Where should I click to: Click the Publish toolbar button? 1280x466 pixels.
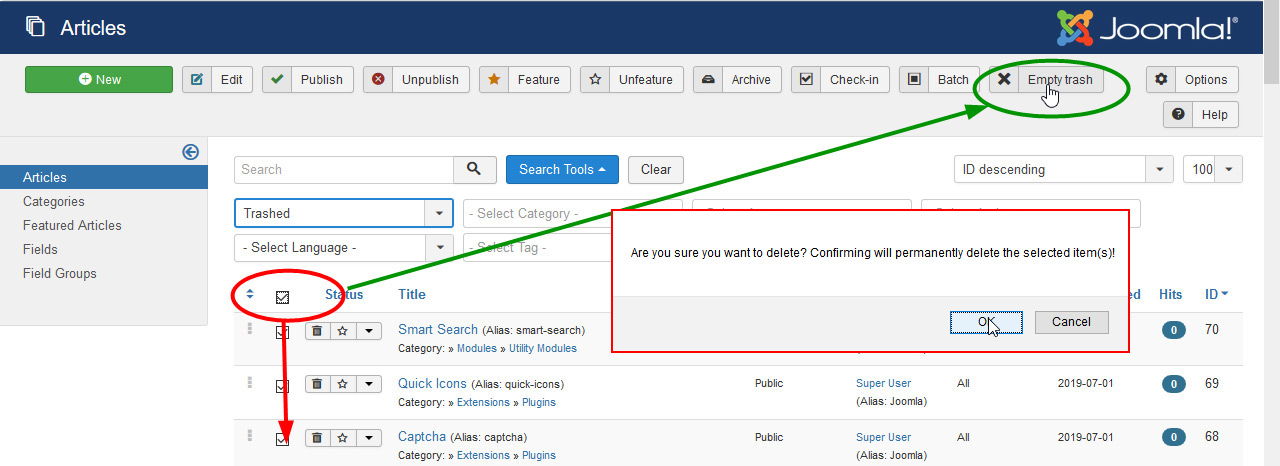pyautogui.click(x=308, y=80)
